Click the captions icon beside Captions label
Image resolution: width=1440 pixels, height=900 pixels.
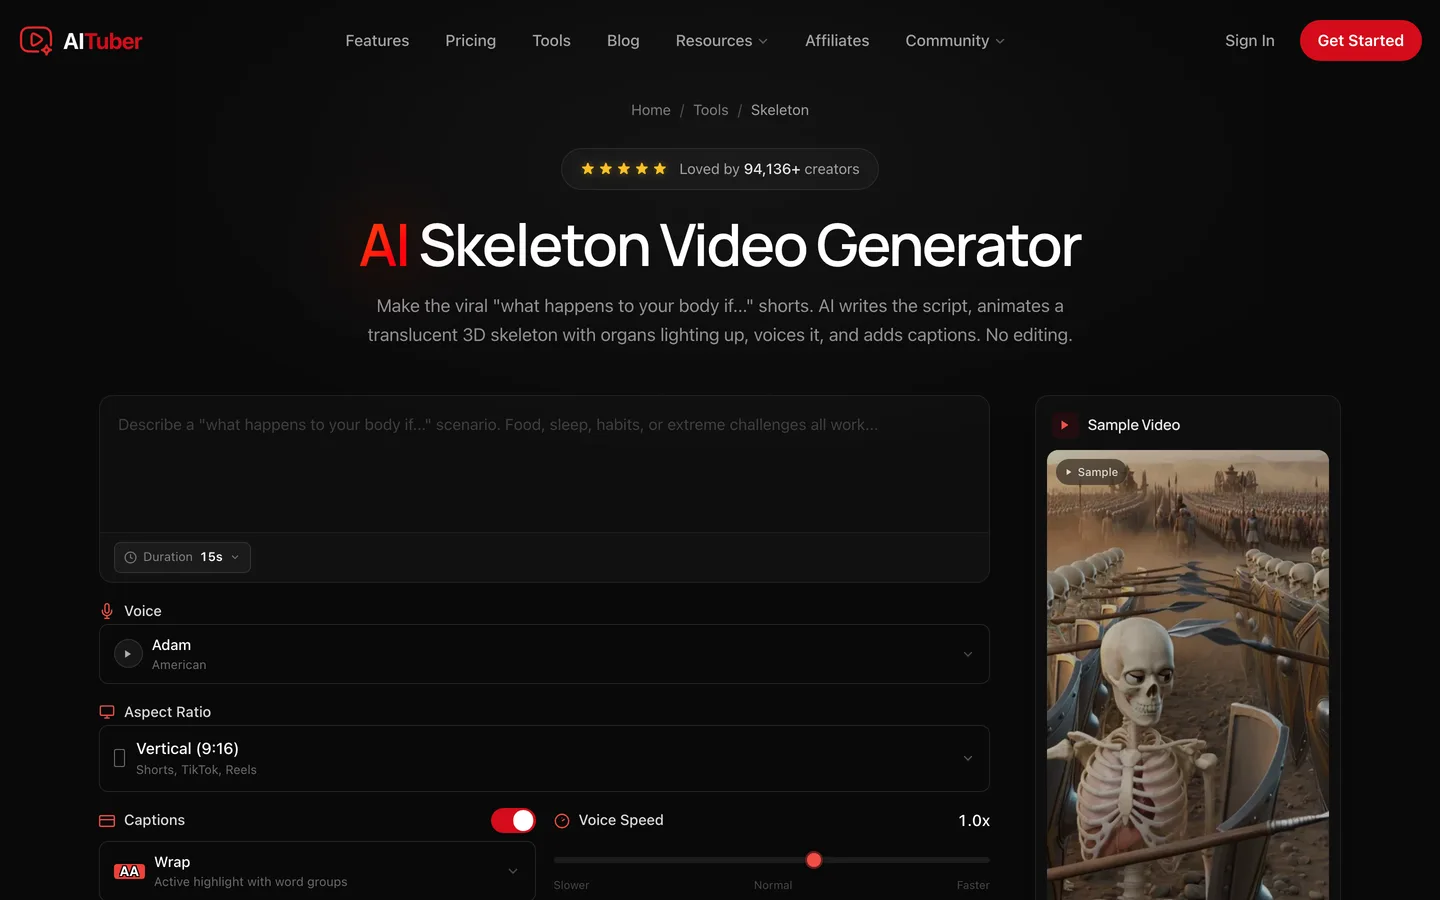(x=107, y=820)
